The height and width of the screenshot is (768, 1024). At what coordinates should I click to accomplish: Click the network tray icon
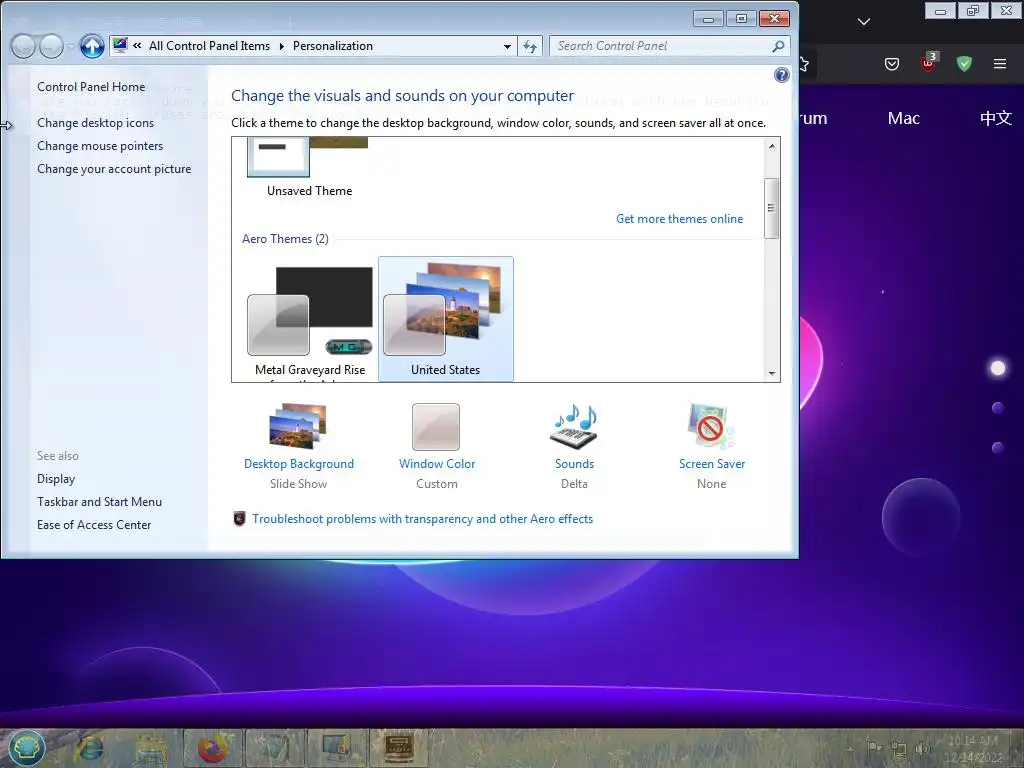[899, 749]
